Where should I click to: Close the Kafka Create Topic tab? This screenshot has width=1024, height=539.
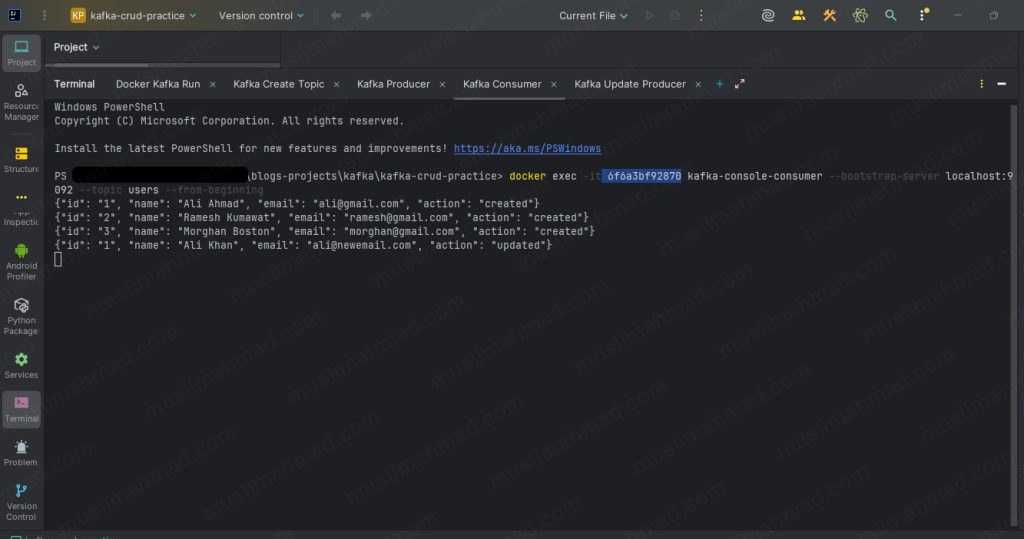pyautogui.click(x=336, y=85)
